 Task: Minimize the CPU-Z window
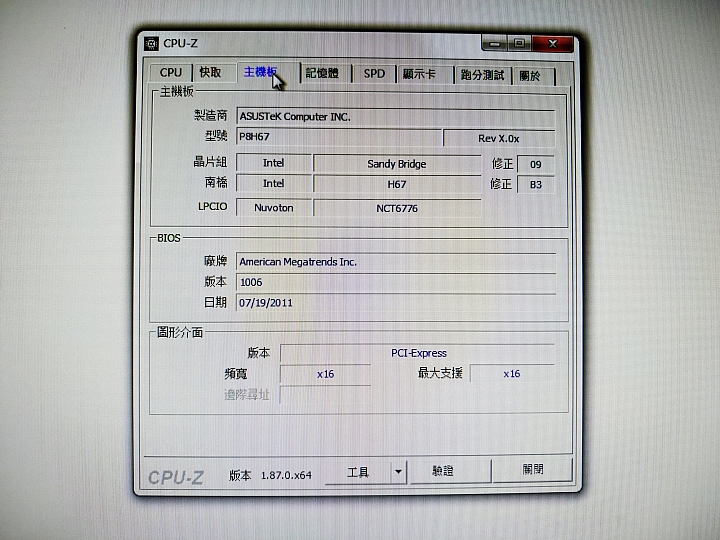tap(495, 44)
